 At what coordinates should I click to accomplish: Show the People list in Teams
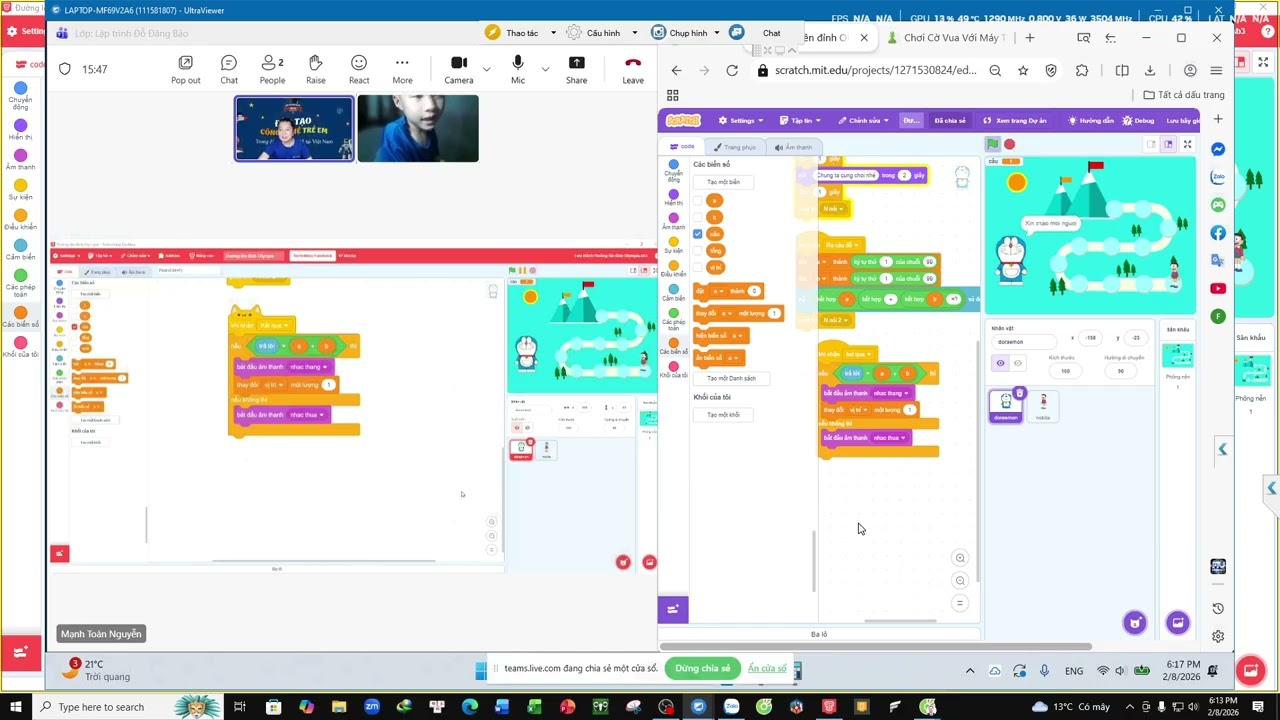272,69
